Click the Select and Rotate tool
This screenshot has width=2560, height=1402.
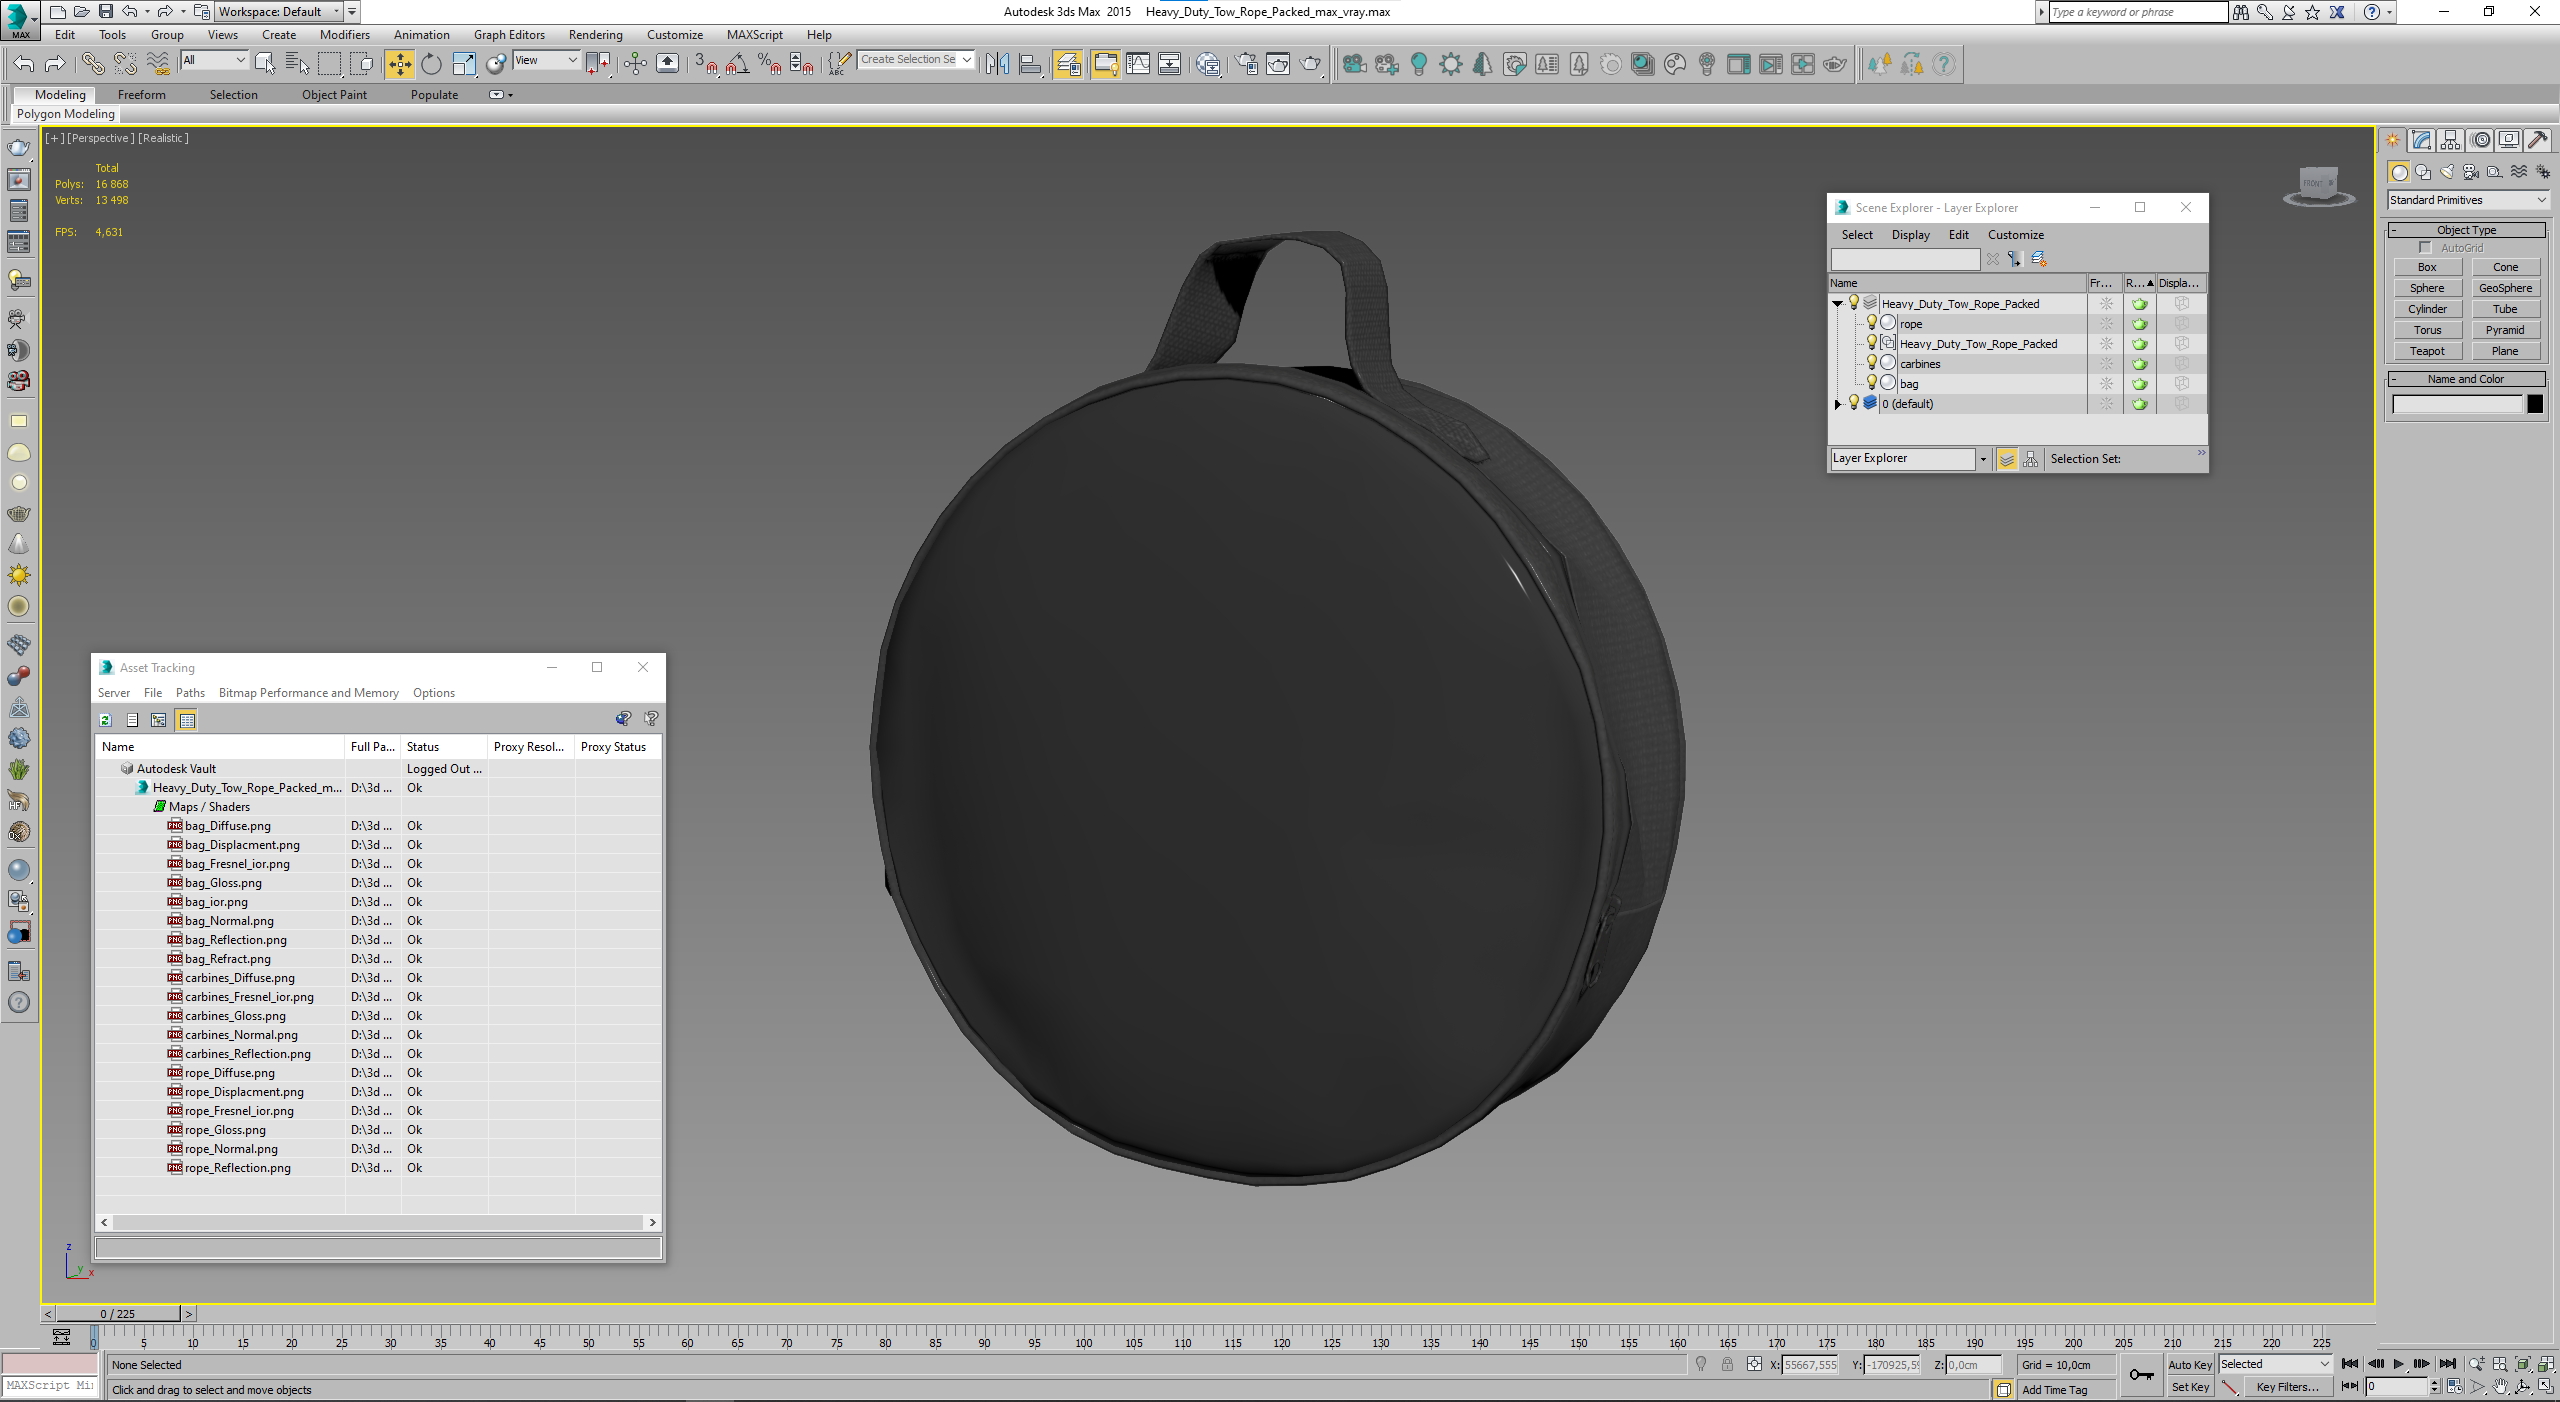(431, 64)
